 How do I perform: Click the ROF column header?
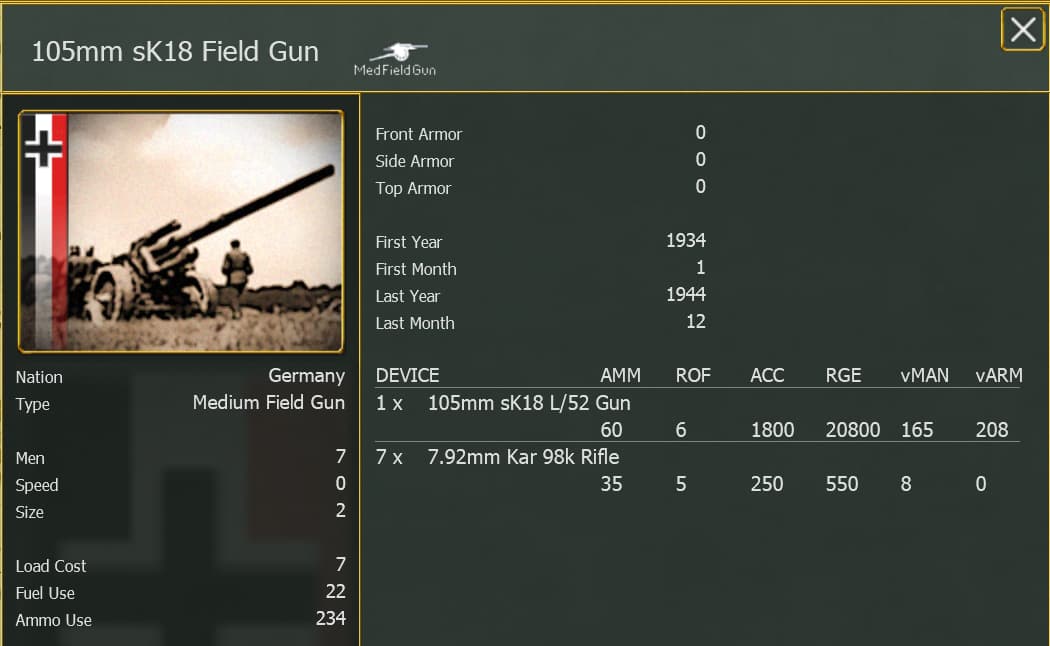(694, 376)
